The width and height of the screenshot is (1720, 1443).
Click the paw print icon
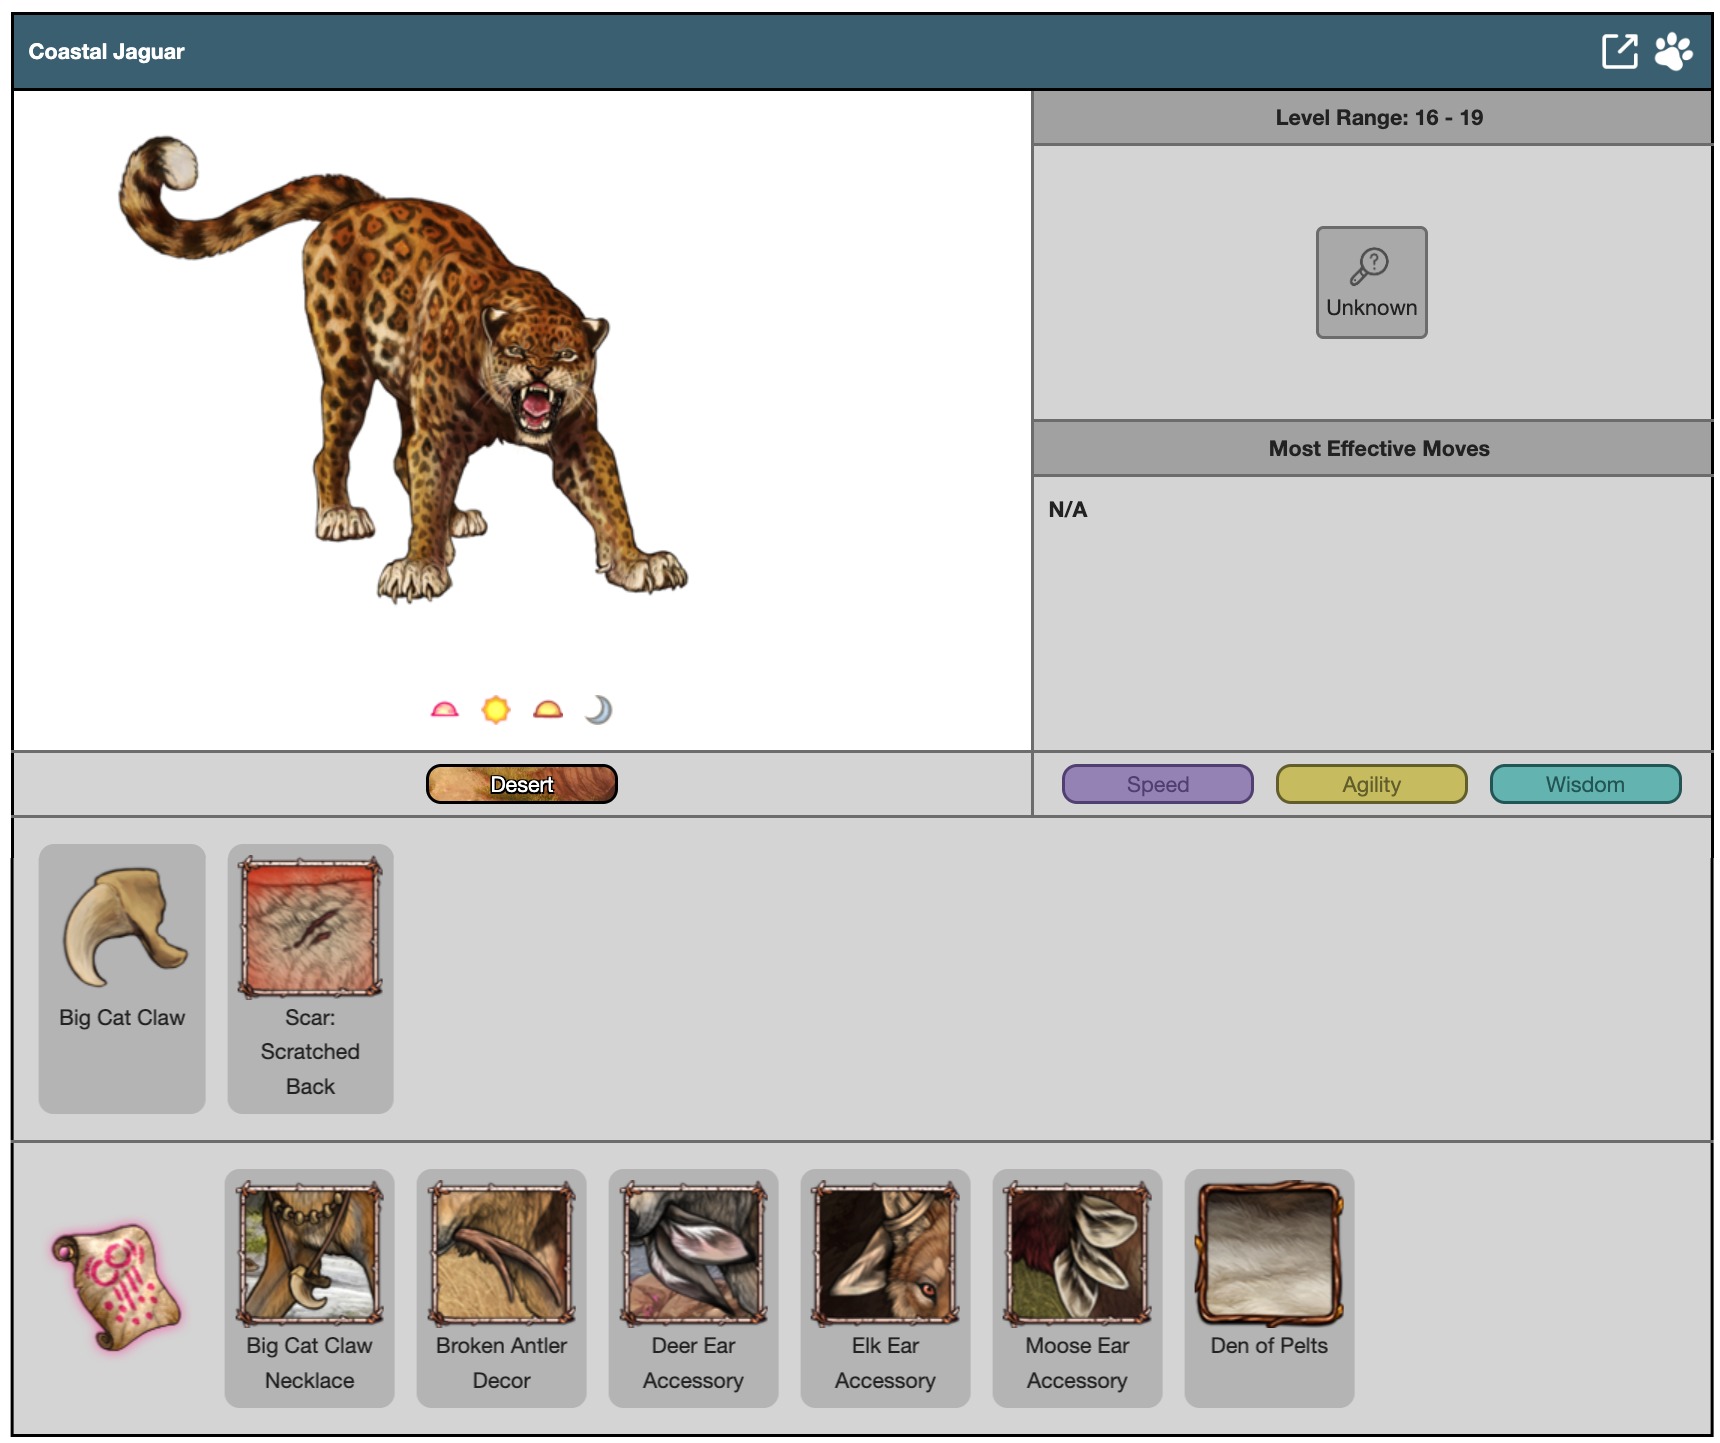click(x=1673, y=51)
